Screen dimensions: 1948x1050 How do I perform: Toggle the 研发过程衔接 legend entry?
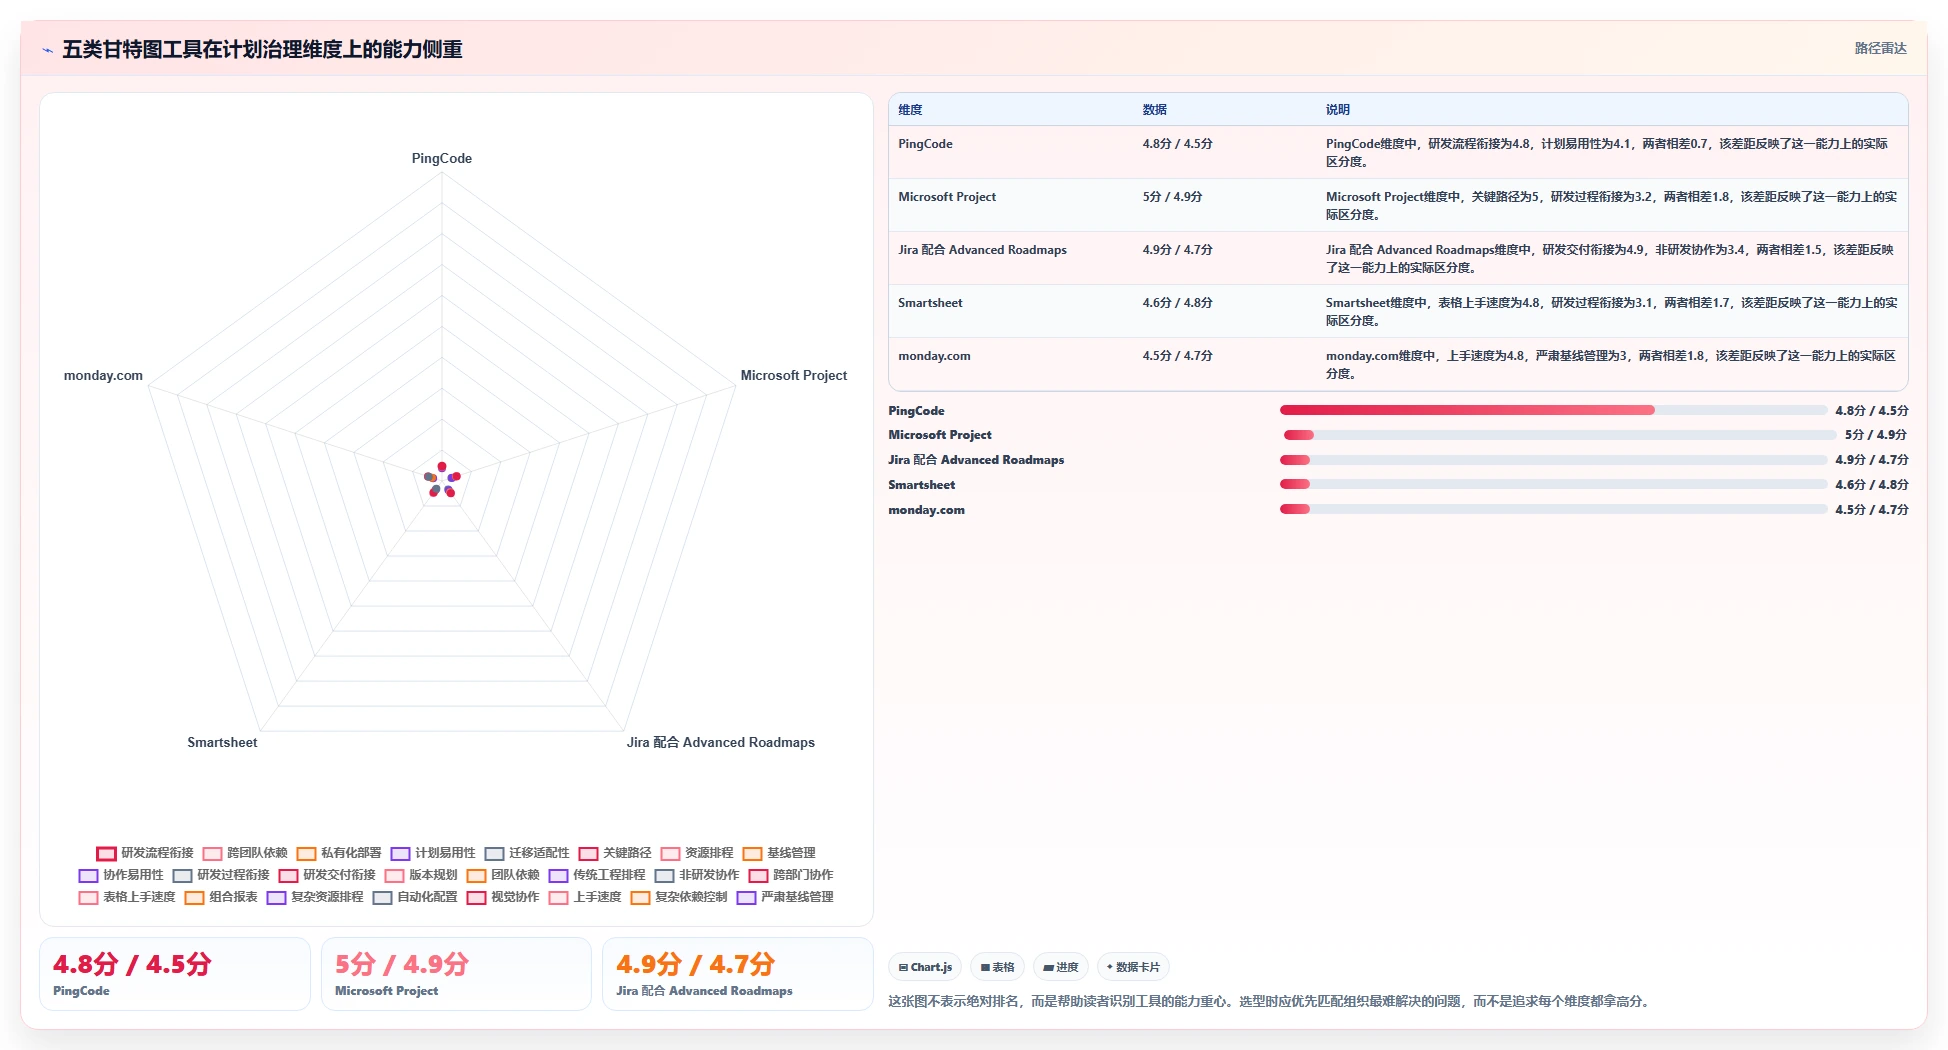coord(221,875)
